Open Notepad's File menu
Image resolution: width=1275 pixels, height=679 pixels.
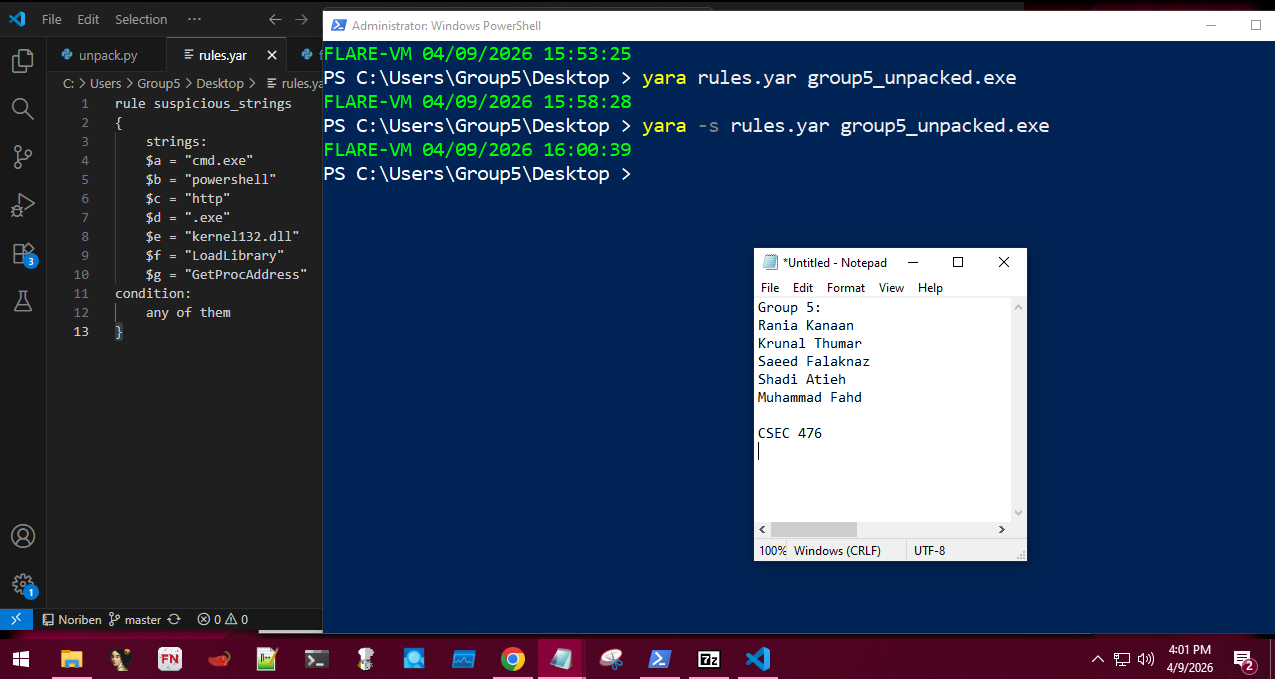coord(770,287)
